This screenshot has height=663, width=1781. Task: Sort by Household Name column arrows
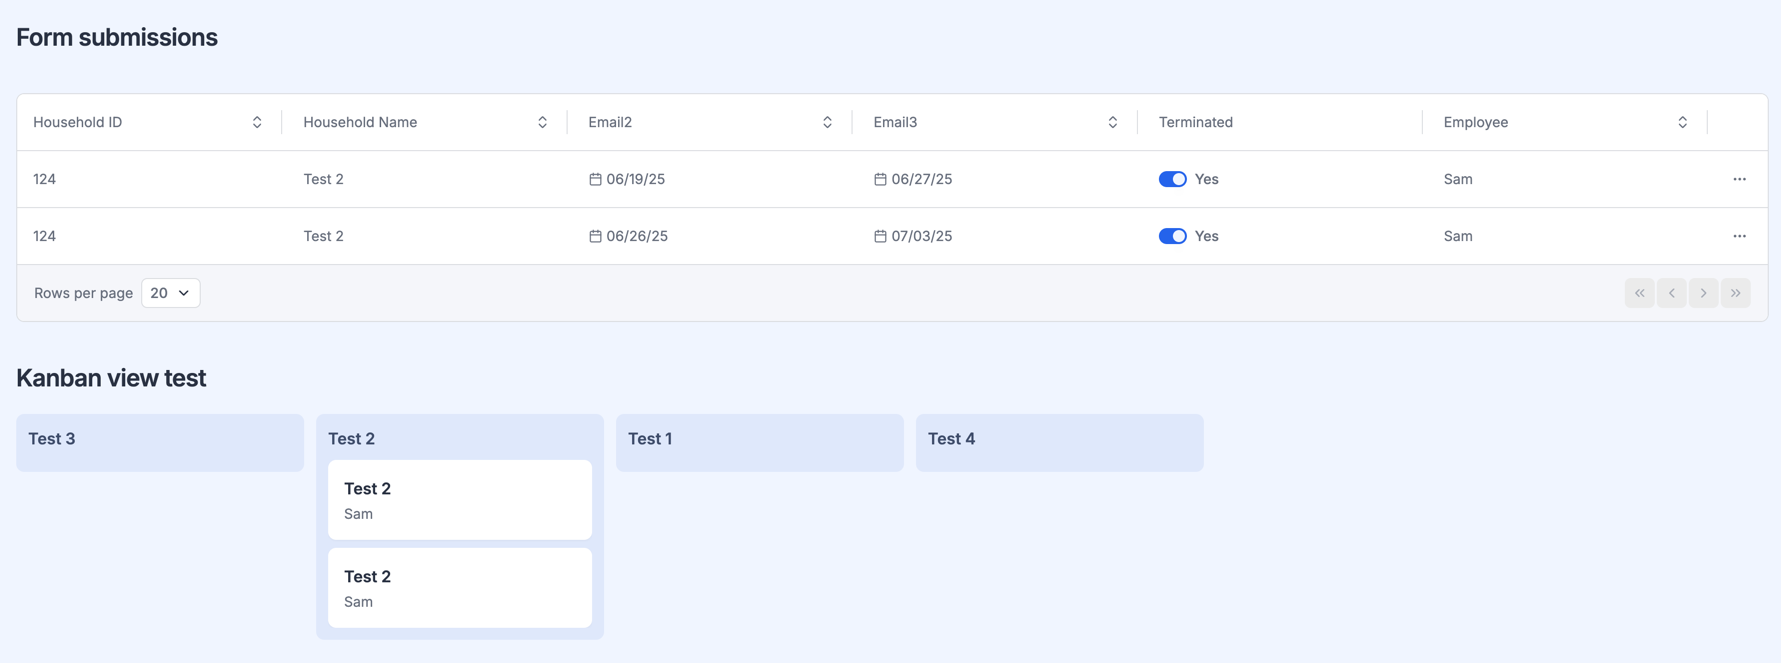[x=542, y=122]
